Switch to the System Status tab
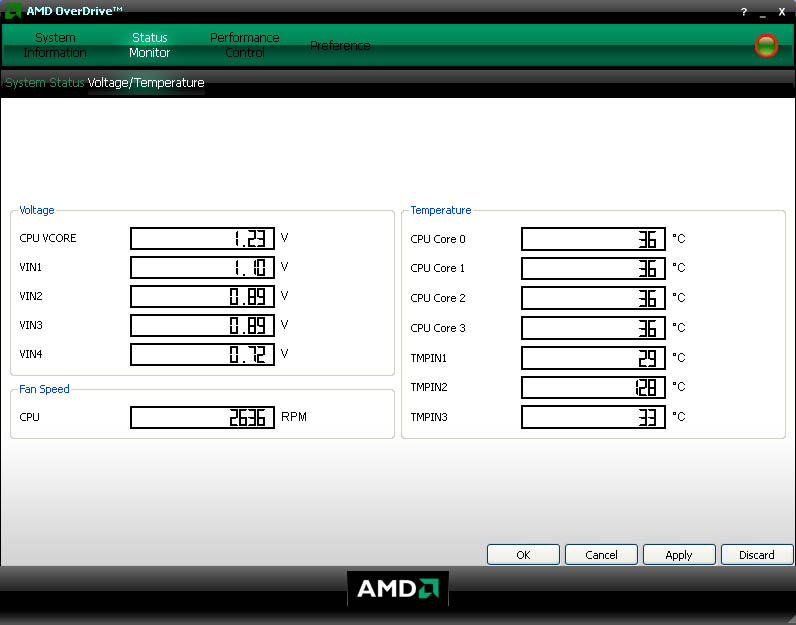The image size is (796, 625). point(45,83)
